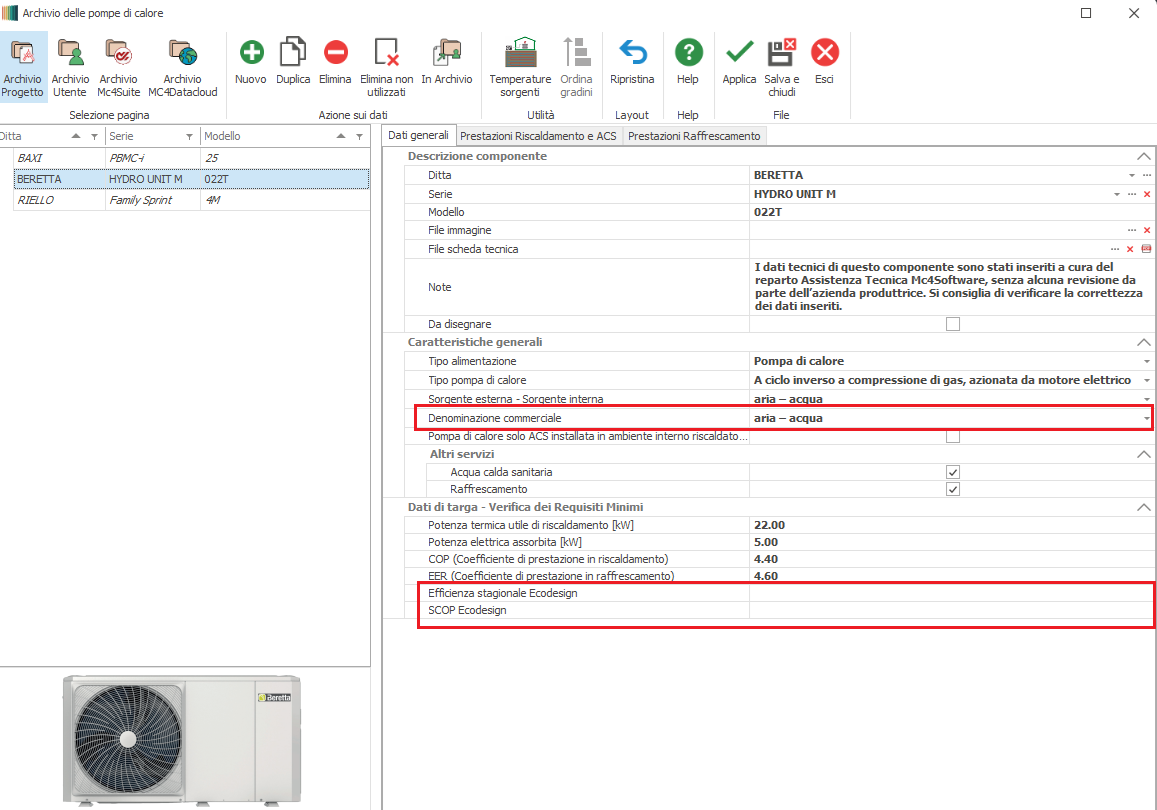Open the Temperature sorgenti utility
The height and width of the screenshot is (810, 1157).
click(520, 54)
